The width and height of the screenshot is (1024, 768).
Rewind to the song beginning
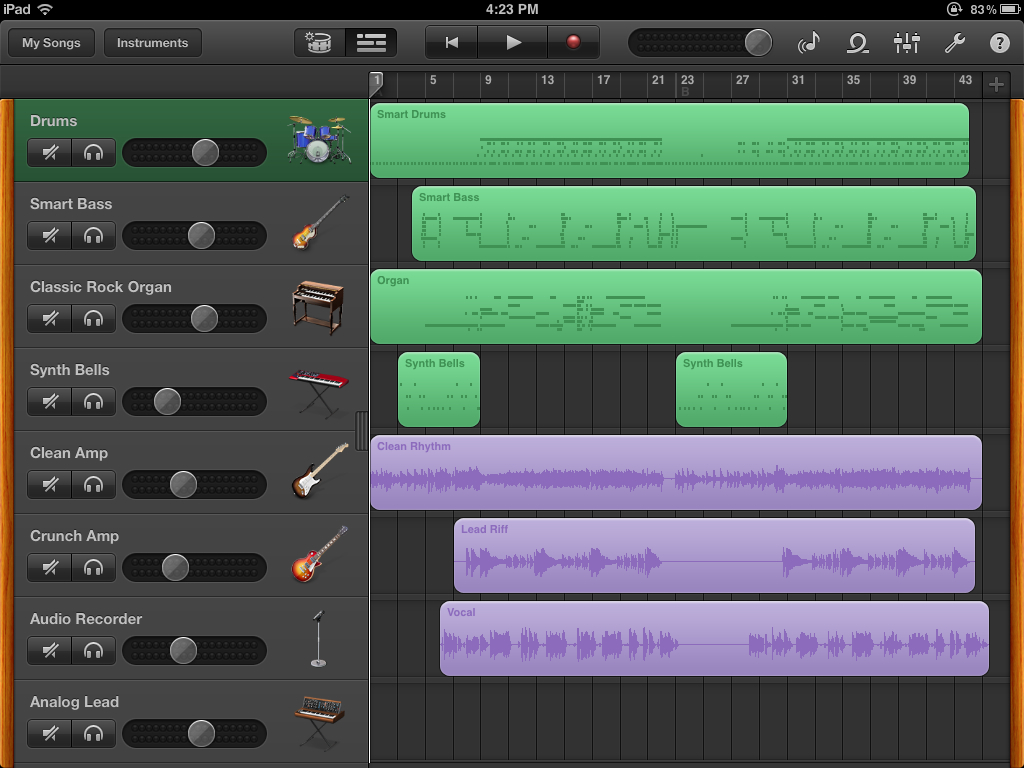pyautogui.click(x=452, y=42)
